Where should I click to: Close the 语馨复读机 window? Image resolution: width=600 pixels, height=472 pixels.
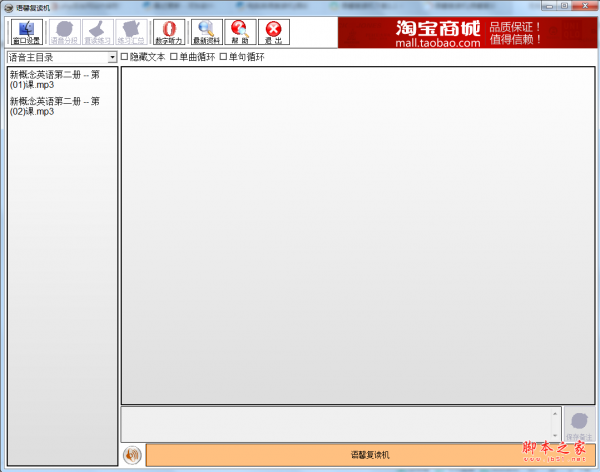(x=585, y=6)
